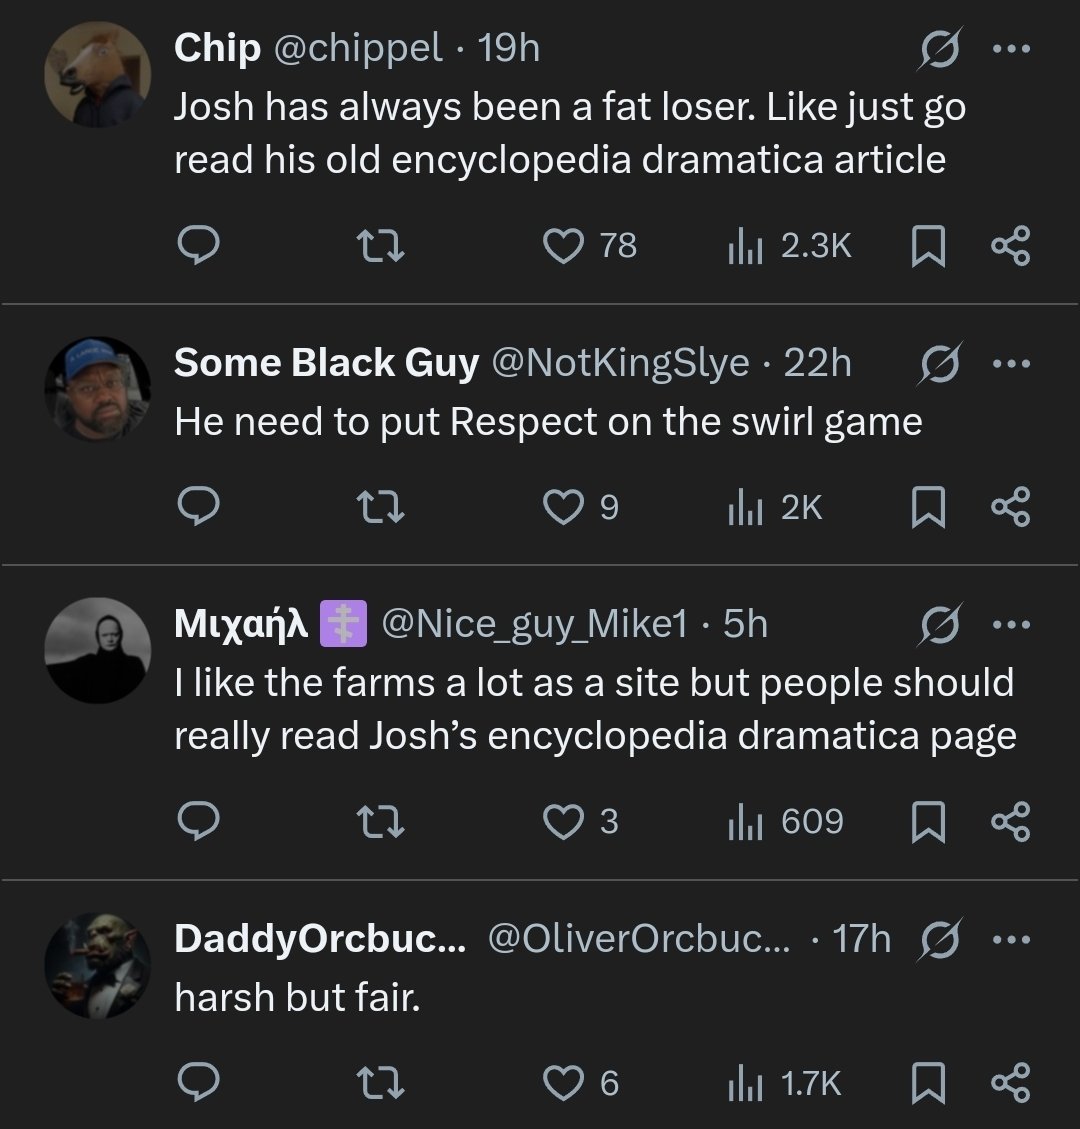
Task: Repost the Some Black Guy tweet
Action: click(380, 508)
